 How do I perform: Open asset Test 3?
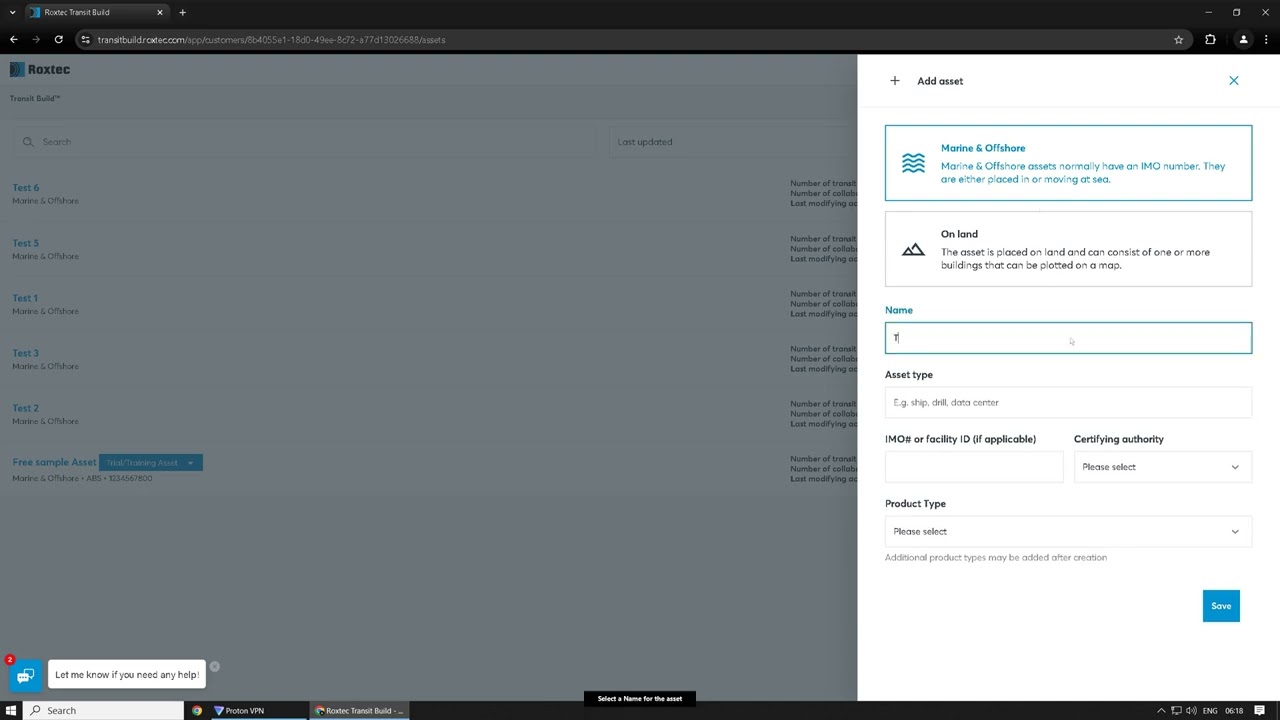point(26,353)
